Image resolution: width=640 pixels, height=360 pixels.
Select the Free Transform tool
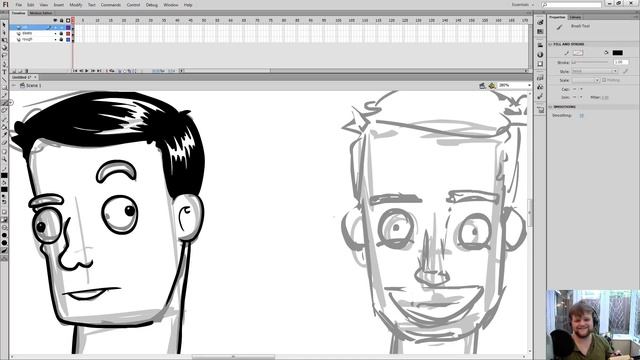click(4, 40)
